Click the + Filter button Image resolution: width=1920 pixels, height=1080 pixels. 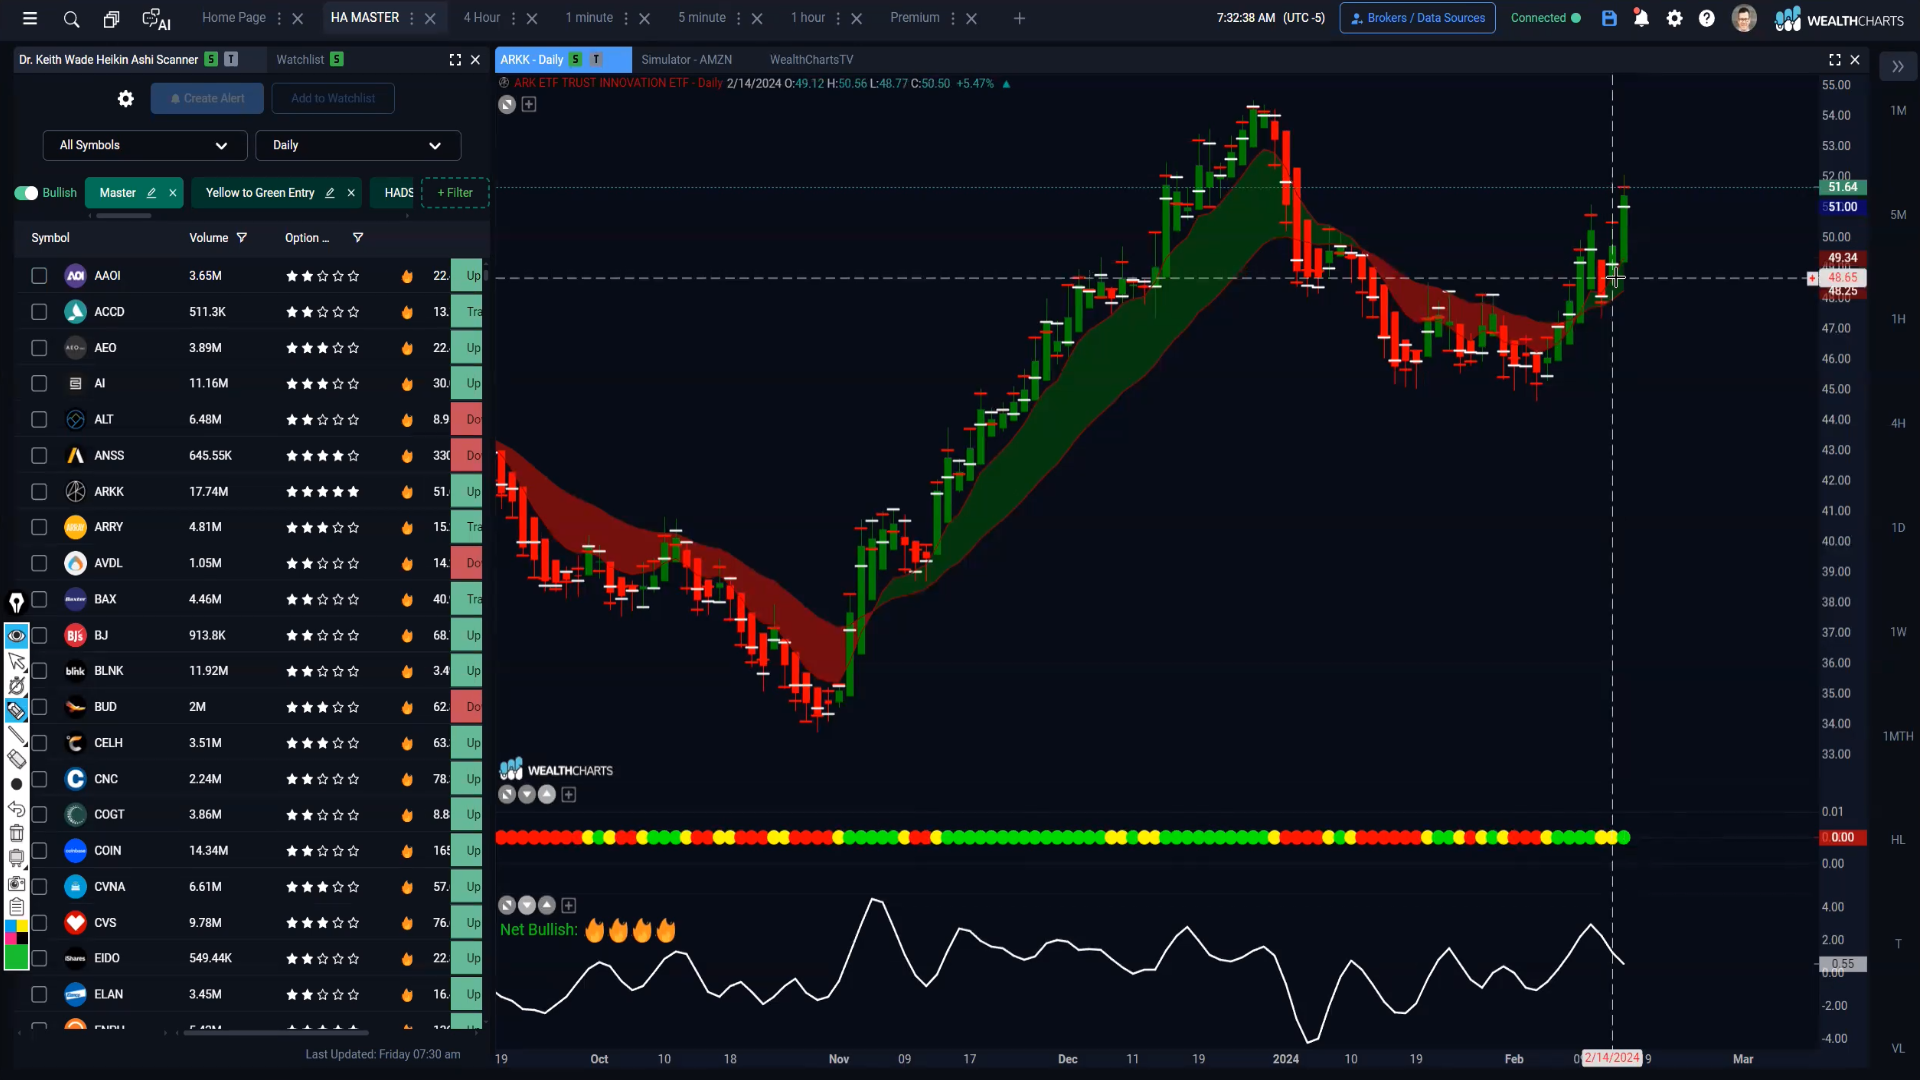point(455,193)
